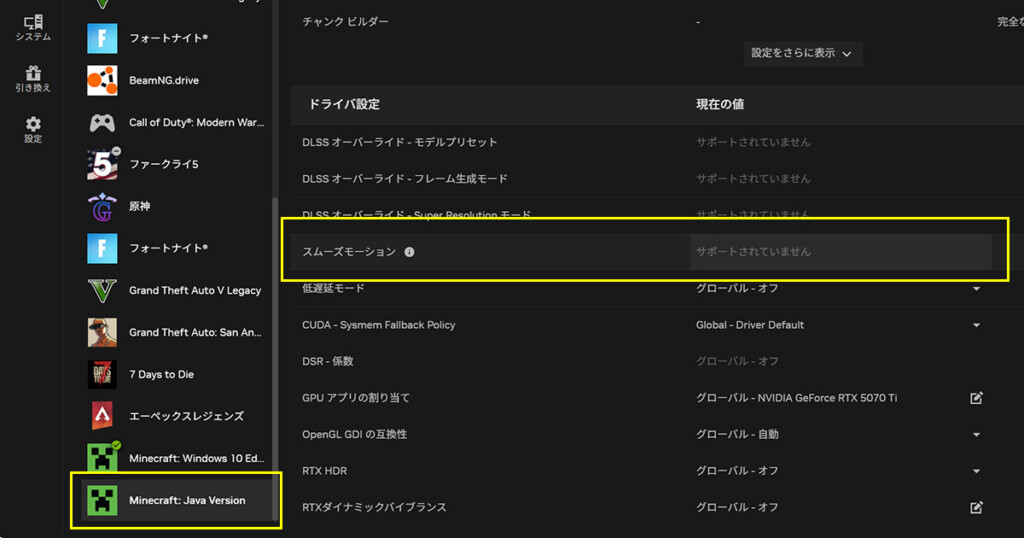
Task: Select ファークライ5 list label
Action: [164, 164]
